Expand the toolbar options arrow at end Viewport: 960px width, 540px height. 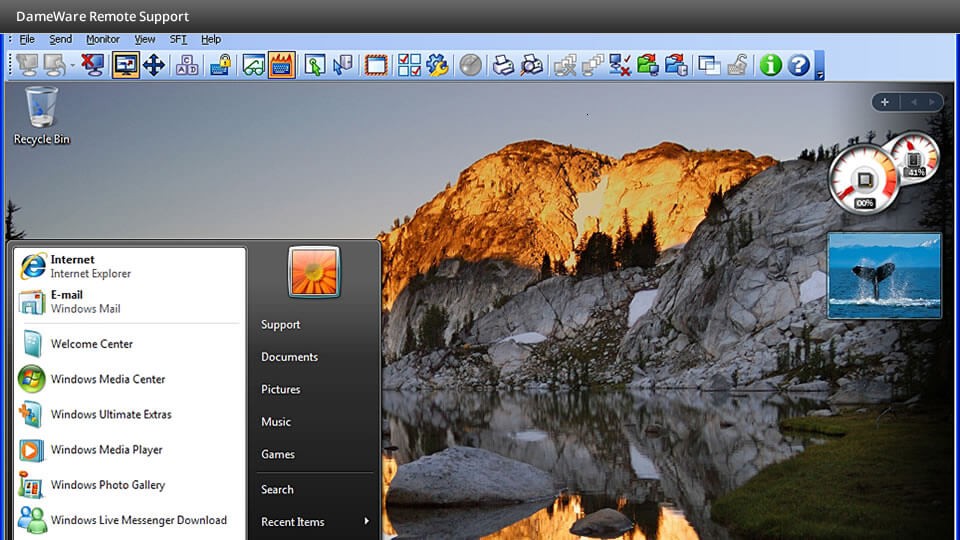tap(820, 66)
